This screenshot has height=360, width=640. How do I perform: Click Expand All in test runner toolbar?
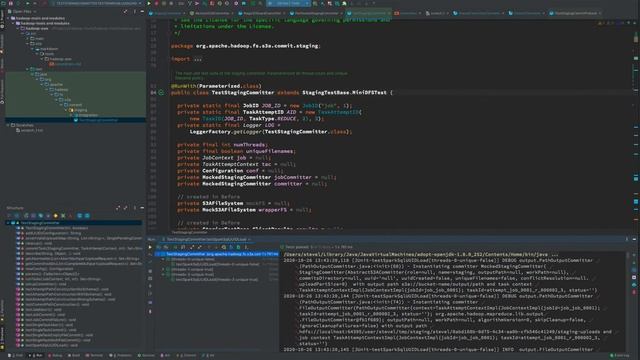click(x=192, y=247)
